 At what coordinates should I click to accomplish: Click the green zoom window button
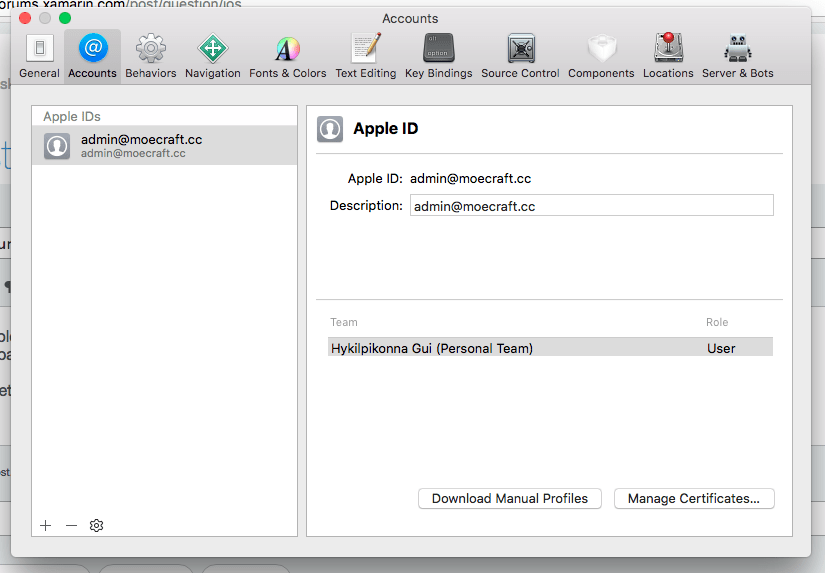tap(65, 18)
